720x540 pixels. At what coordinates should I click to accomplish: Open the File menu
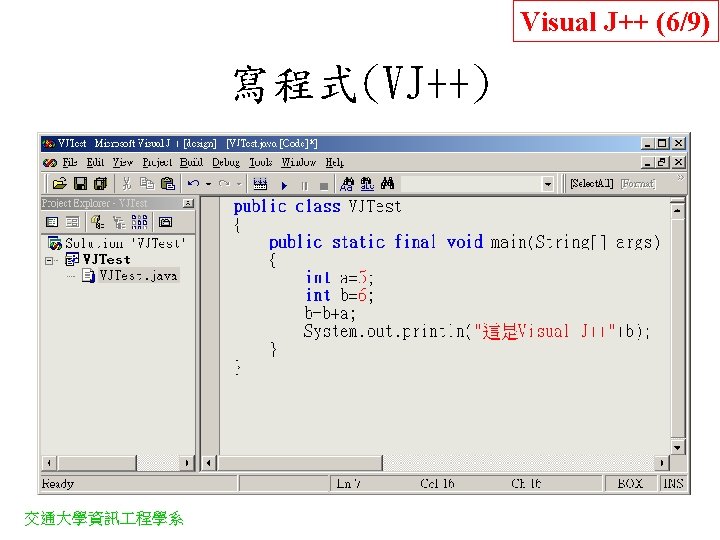coord(70,163)
